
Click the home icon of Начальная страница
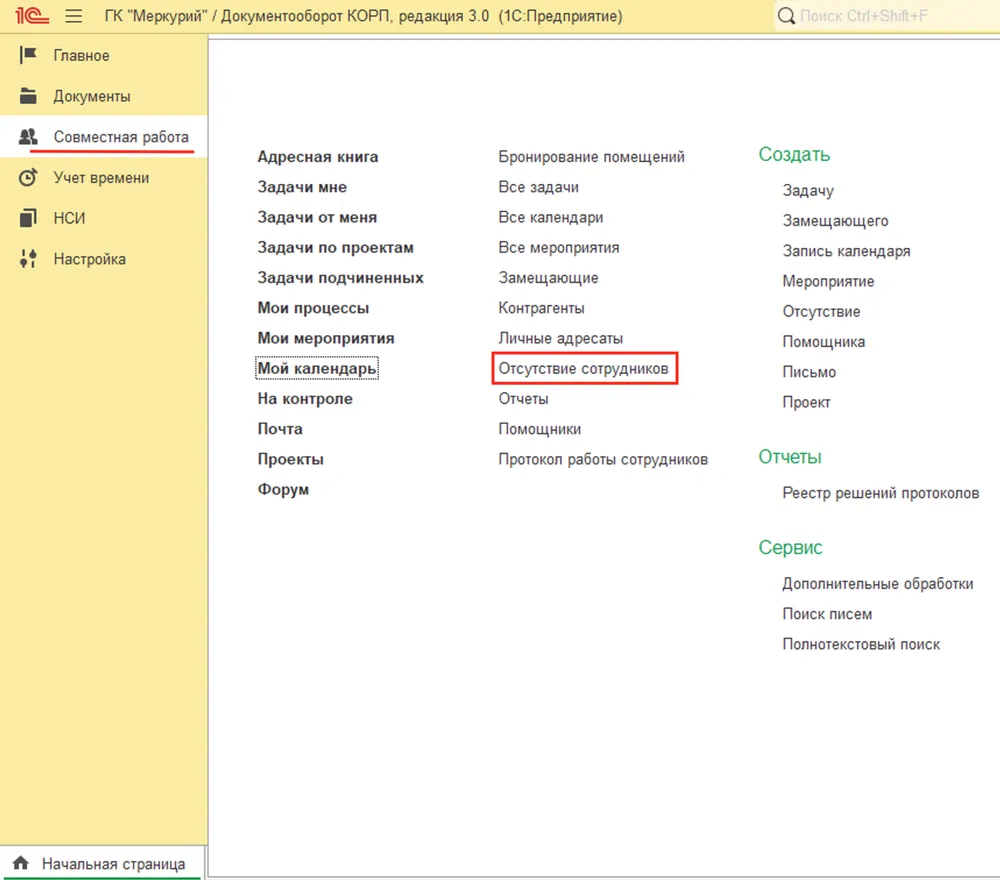(20, 863)
